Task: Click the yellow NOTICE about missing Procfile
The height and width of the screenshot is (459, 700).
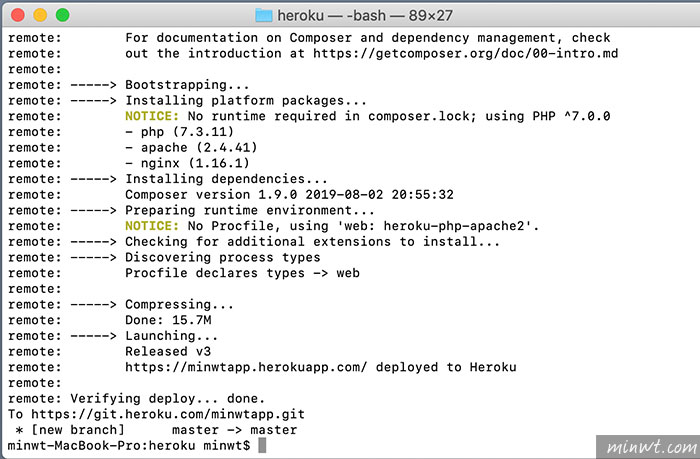Action: point(152,226)
